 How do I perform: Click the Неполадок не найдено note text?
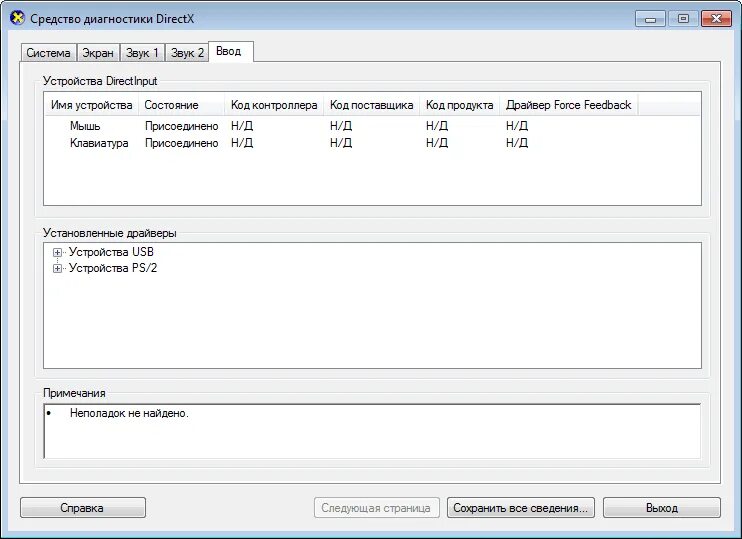pyautogui.click(x=129, y=413)
